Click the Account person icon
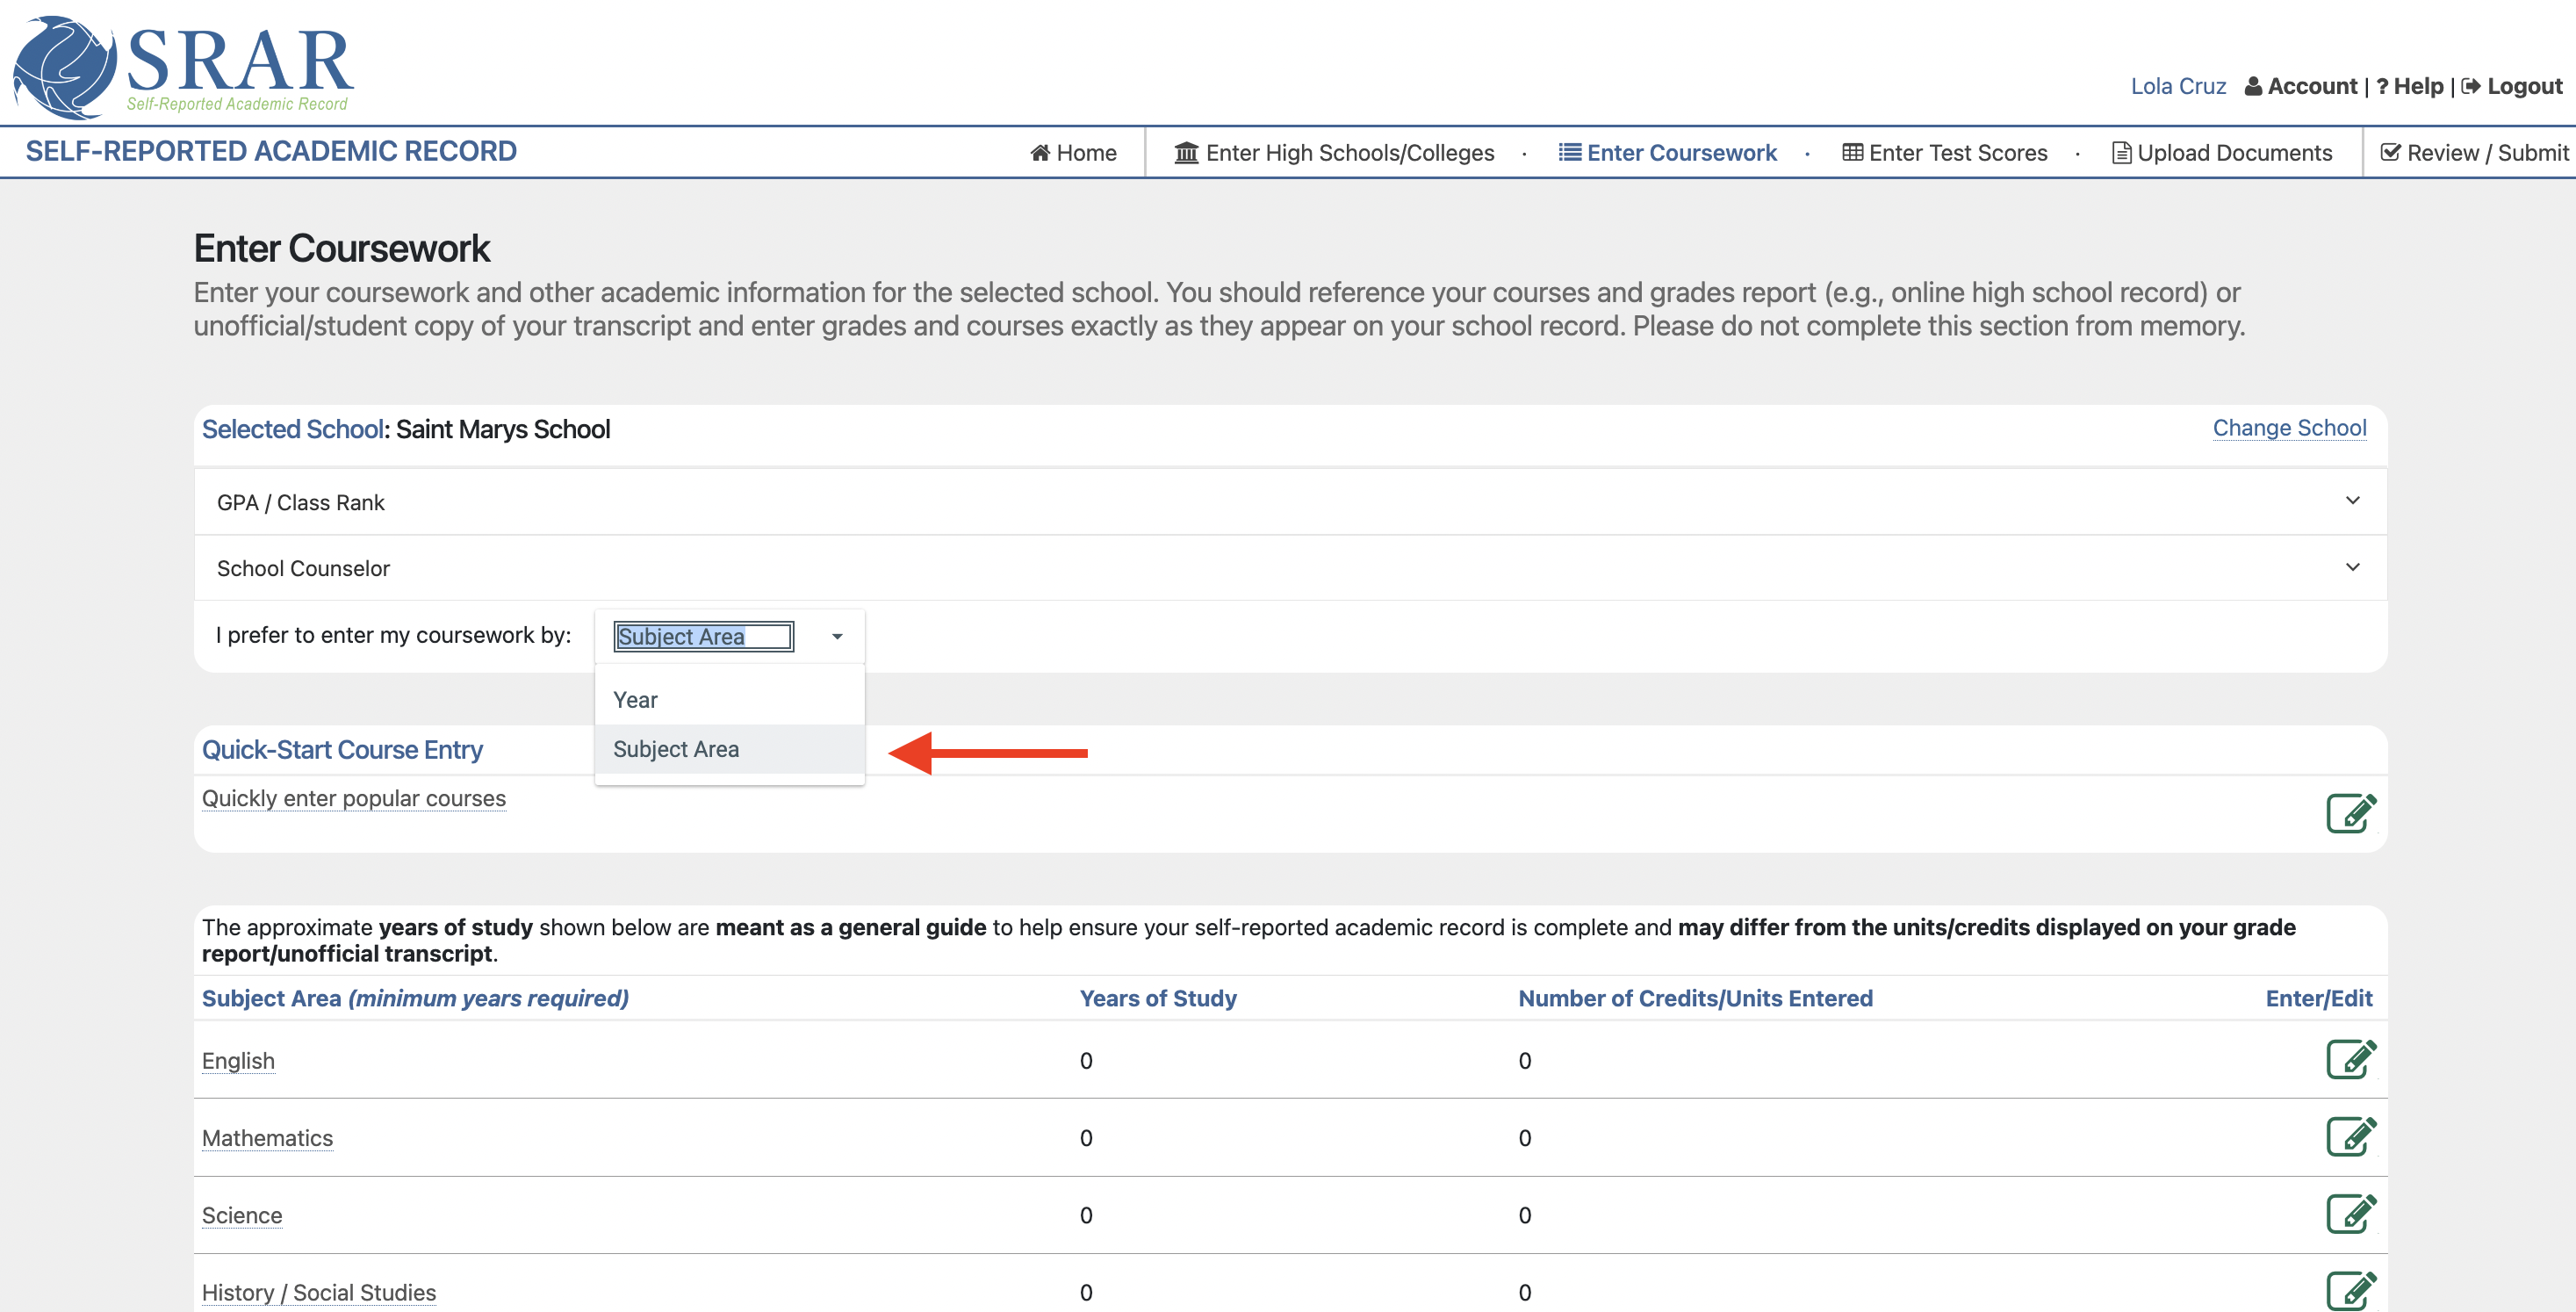 pos(2253,87)
